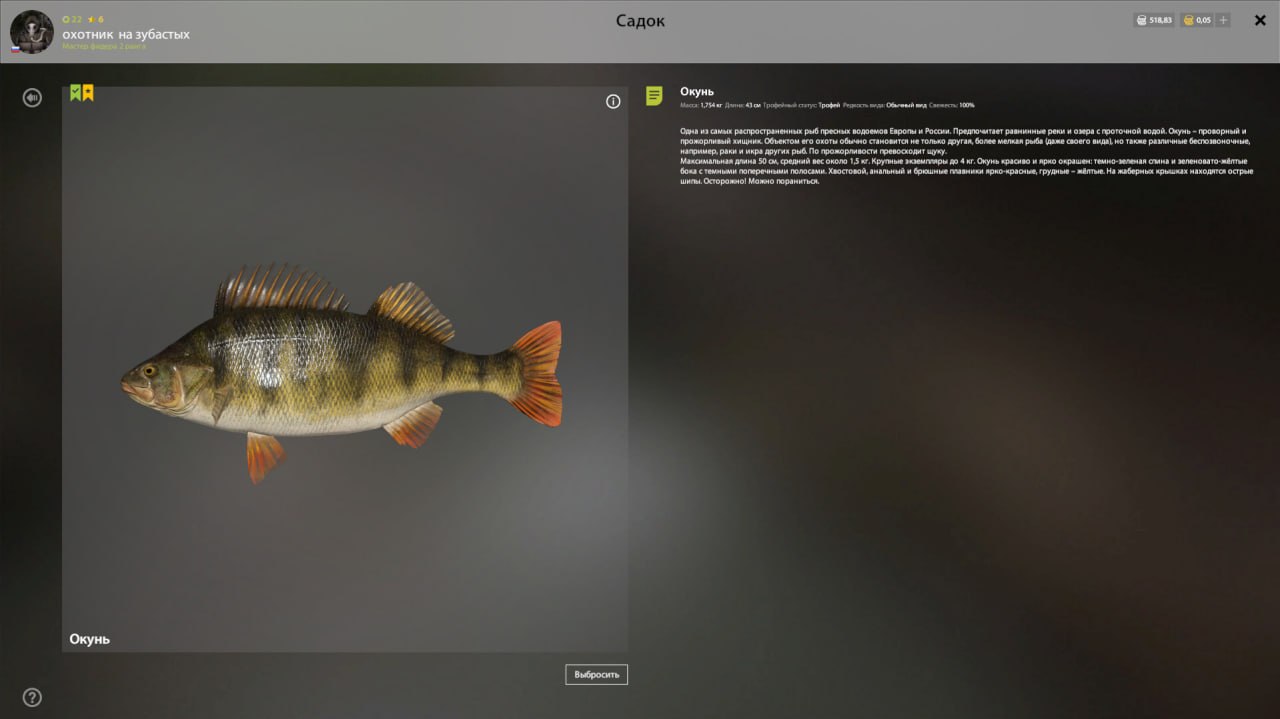Click the player name охотник на зубастых

[126, 34]
